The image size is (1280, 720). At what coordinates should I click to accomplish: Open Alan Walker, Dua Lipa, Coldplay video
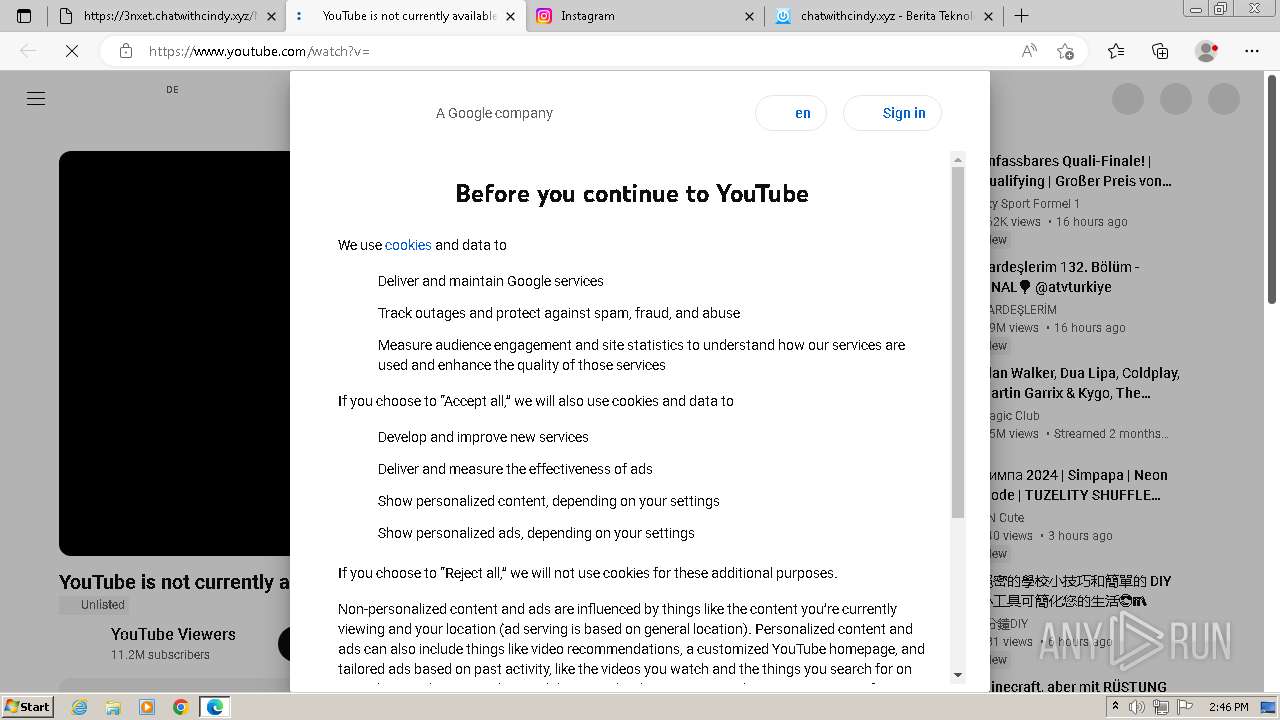click(x=1084, y=383)
